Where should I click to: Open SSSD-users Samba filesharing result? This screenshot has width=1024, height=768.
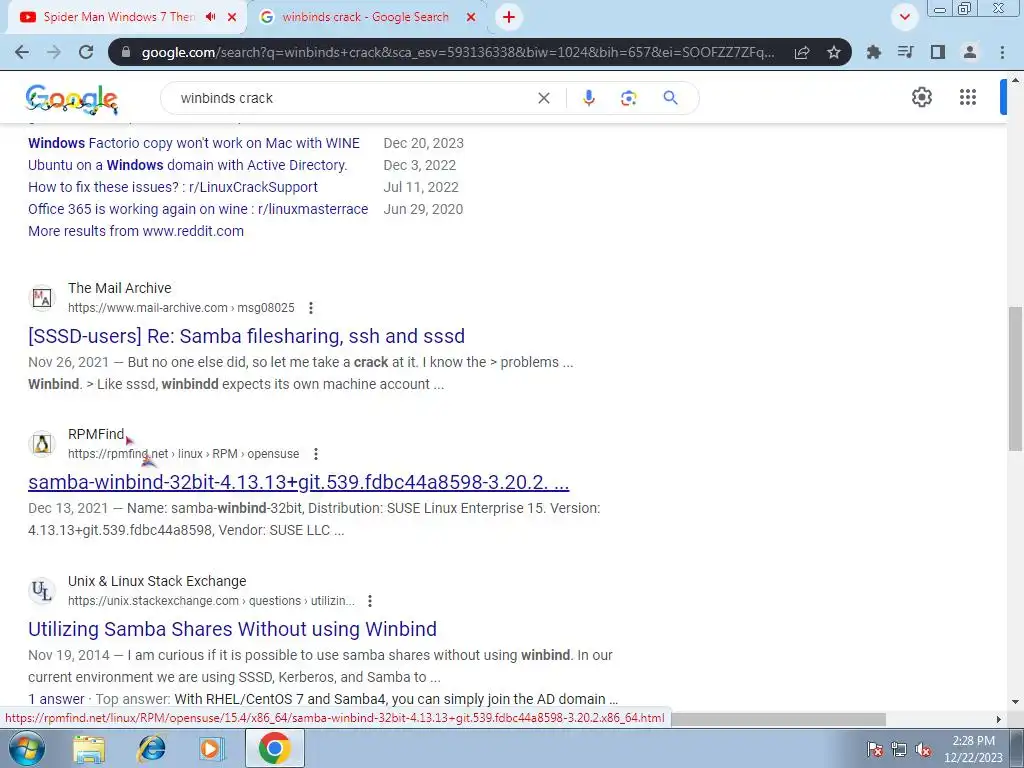click(246, 336)
